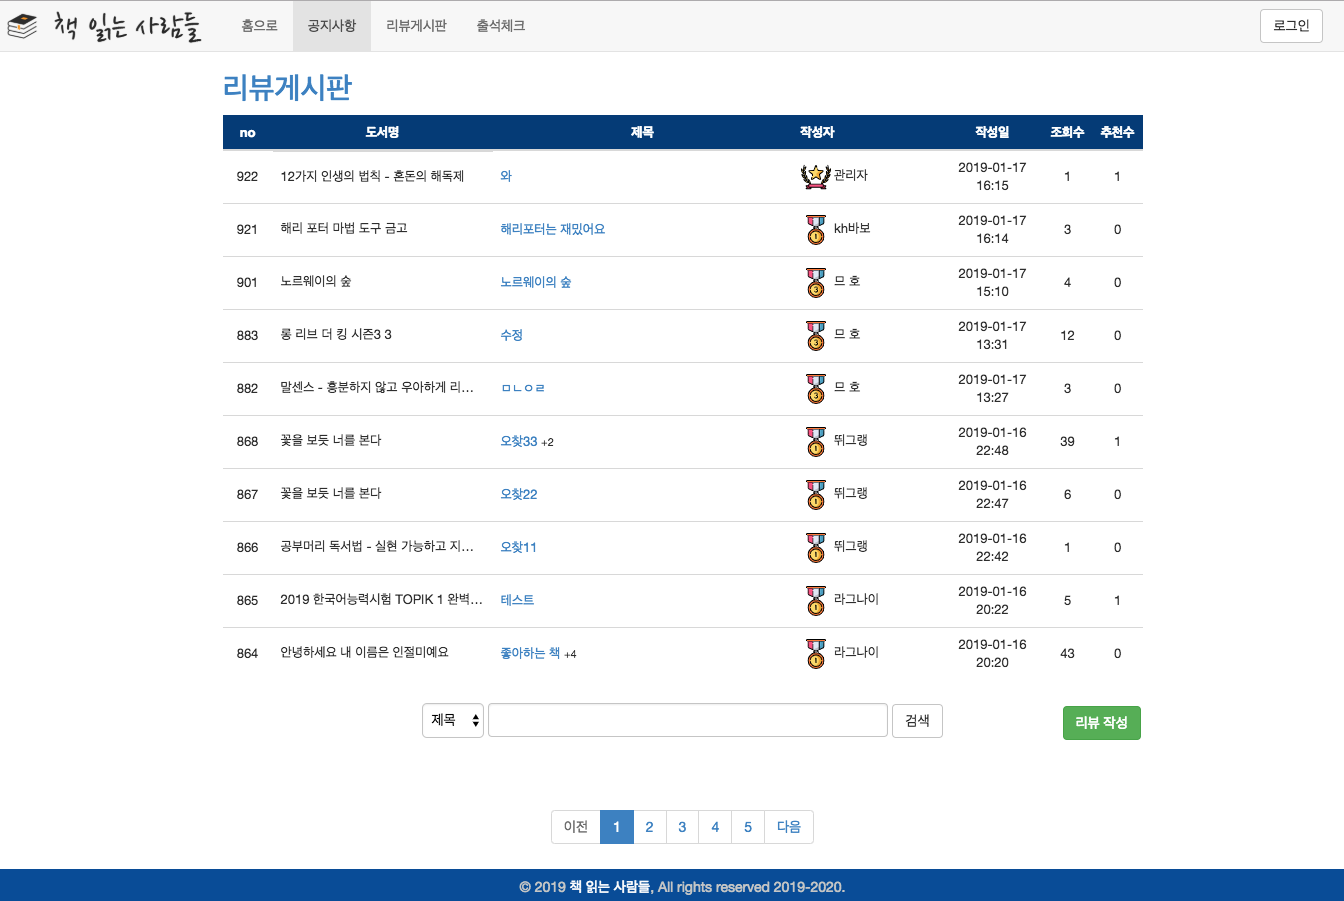Screen dimensions: 1344x901
Task: Click inside the search input field
Action: pos(687,720)
